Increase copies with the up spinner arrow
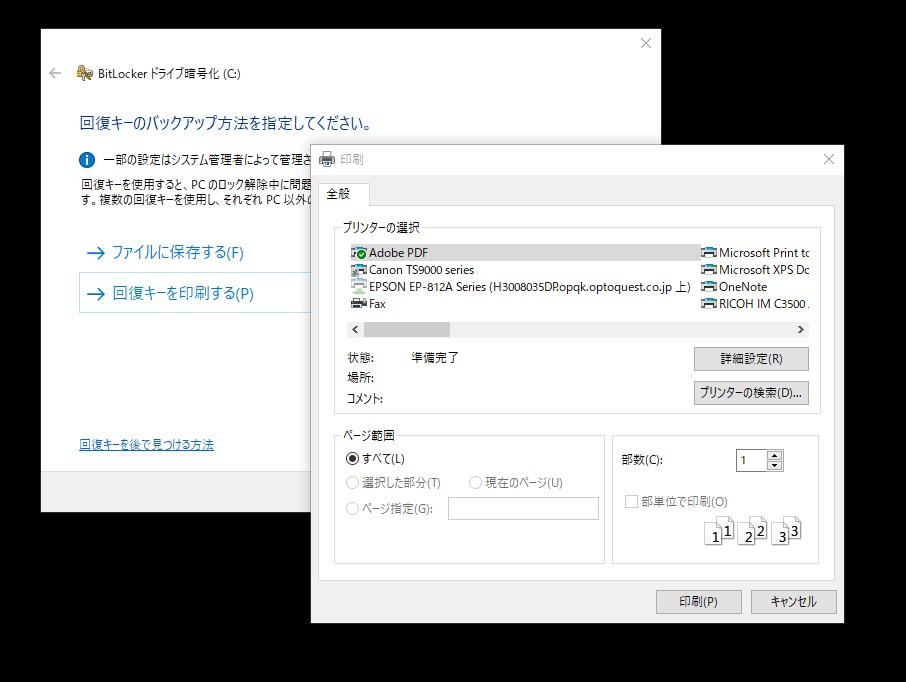906x682 pixels. coord(774,455)
